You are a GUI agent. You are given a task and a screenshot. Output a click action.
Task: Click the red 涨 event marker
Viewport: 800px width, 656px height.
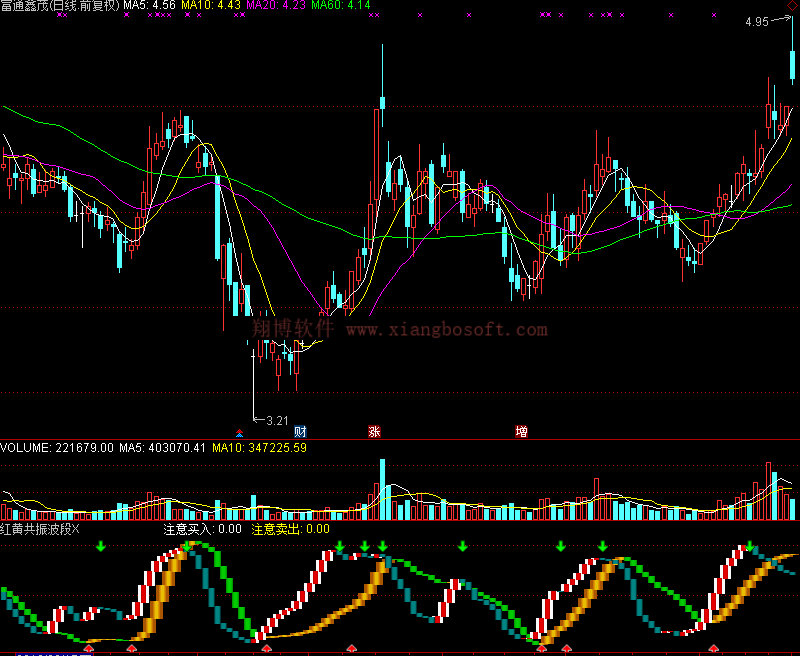[374, 432]
